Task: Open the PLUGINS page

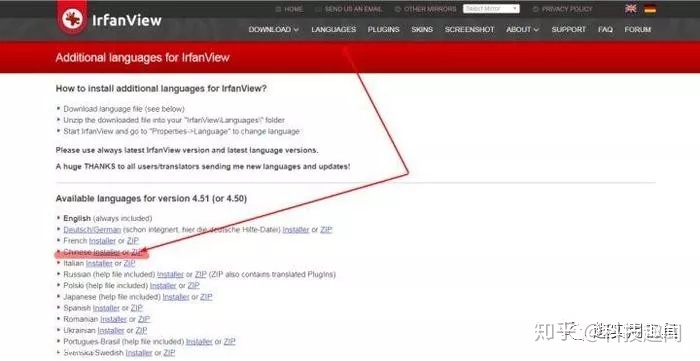Action: 383,29
